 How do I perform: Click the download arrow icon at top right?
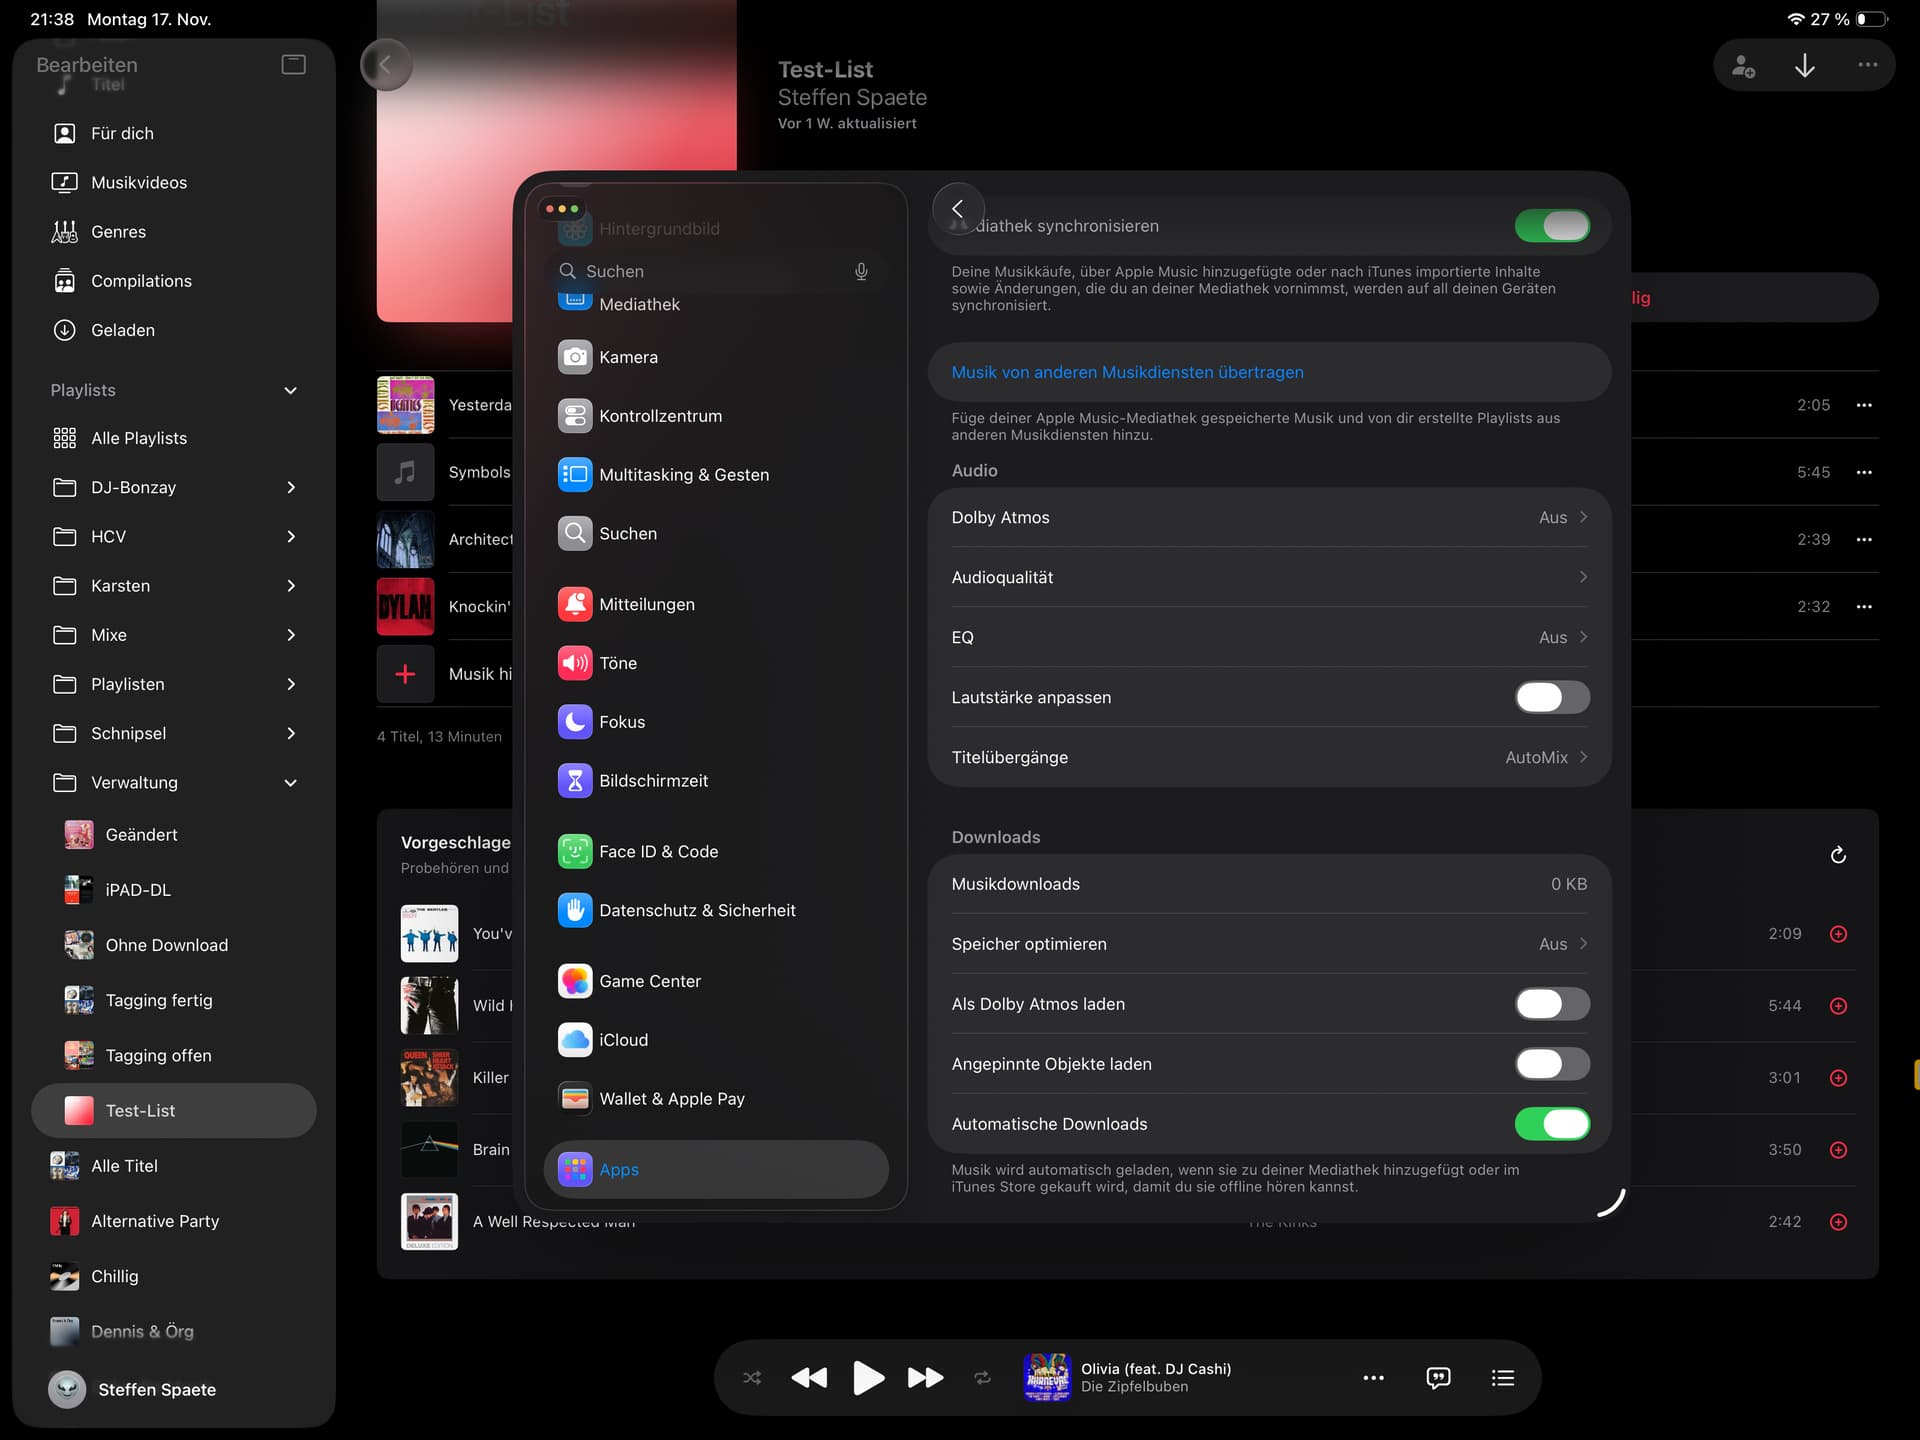click(1804, 66)
